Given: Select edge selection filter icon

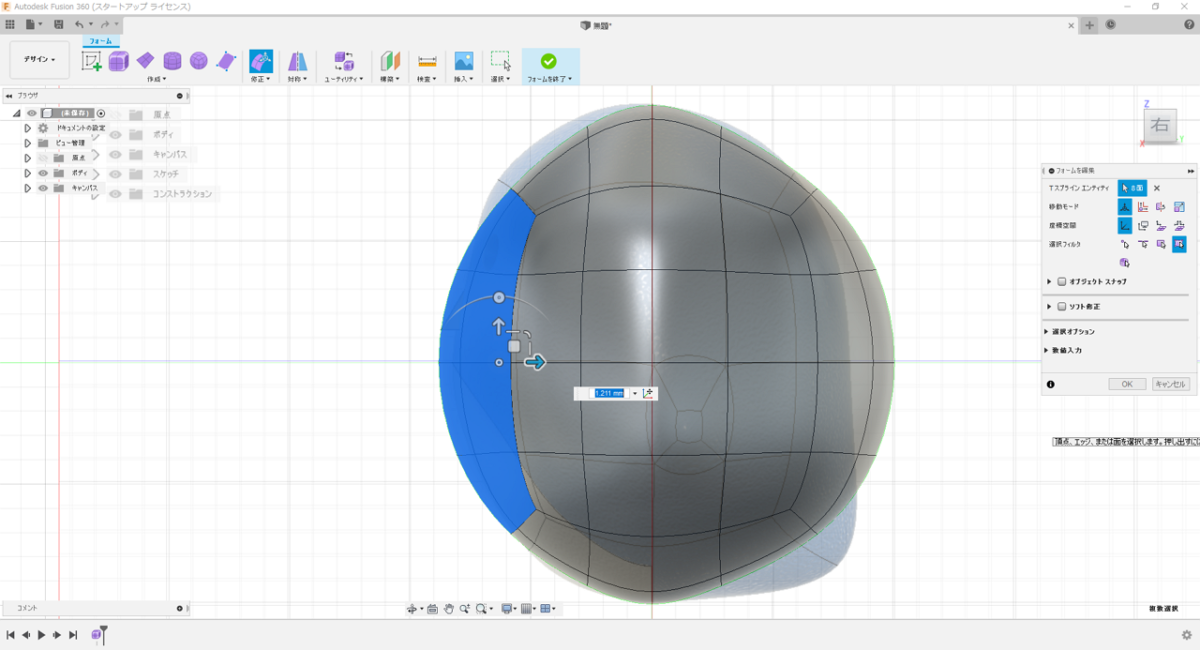Looking at the screenshot, I should tap(1143, 244).
